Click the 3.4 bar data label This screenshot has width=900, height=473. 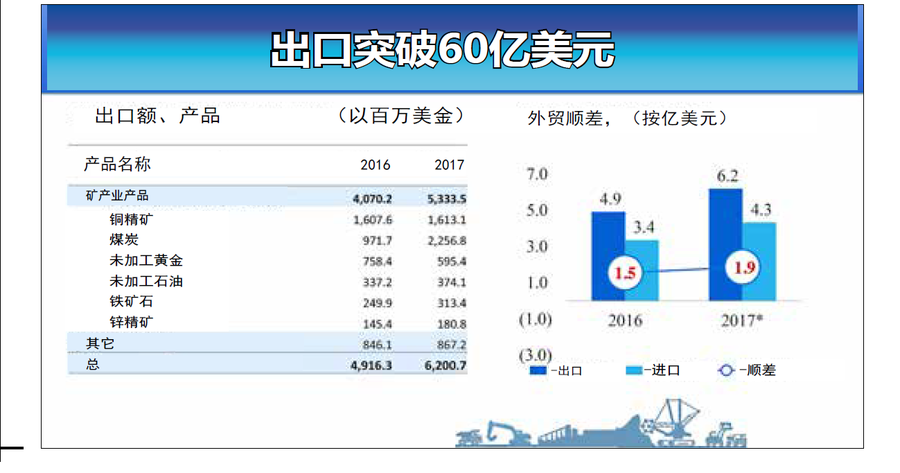(643, 227)
